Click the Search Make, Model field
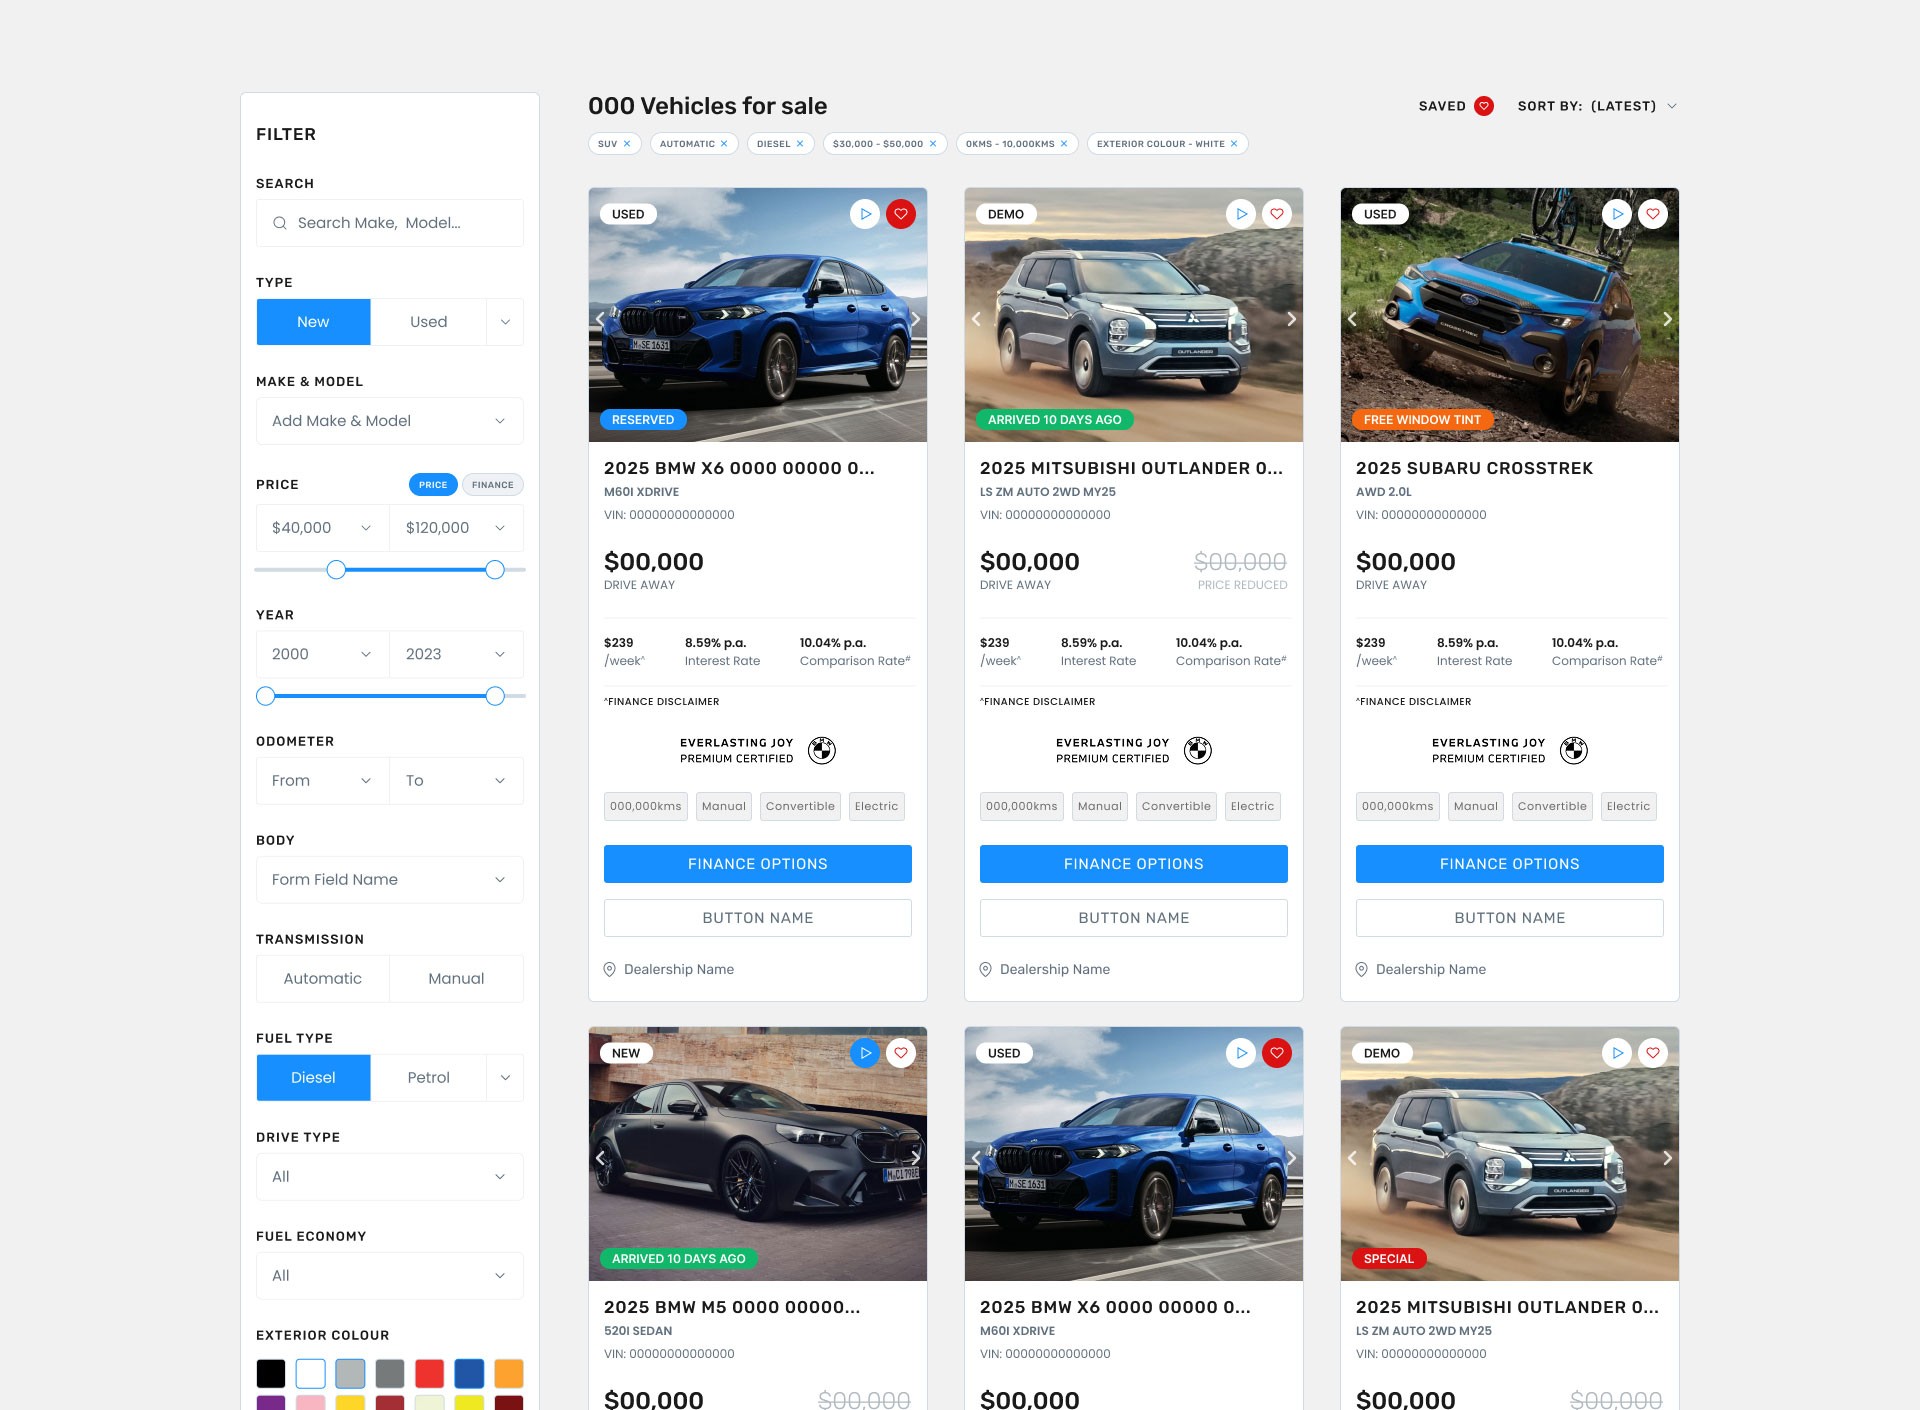Screen dimensions: 1920x1410 [390, 223]
